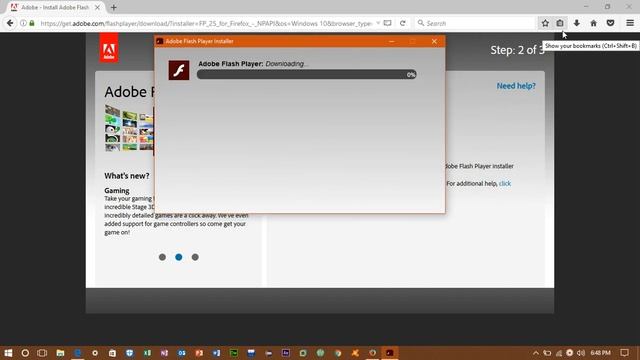Click the Flash Player games thumbnail collage
This screenshot has width=640, height=360.
point(129,128)
